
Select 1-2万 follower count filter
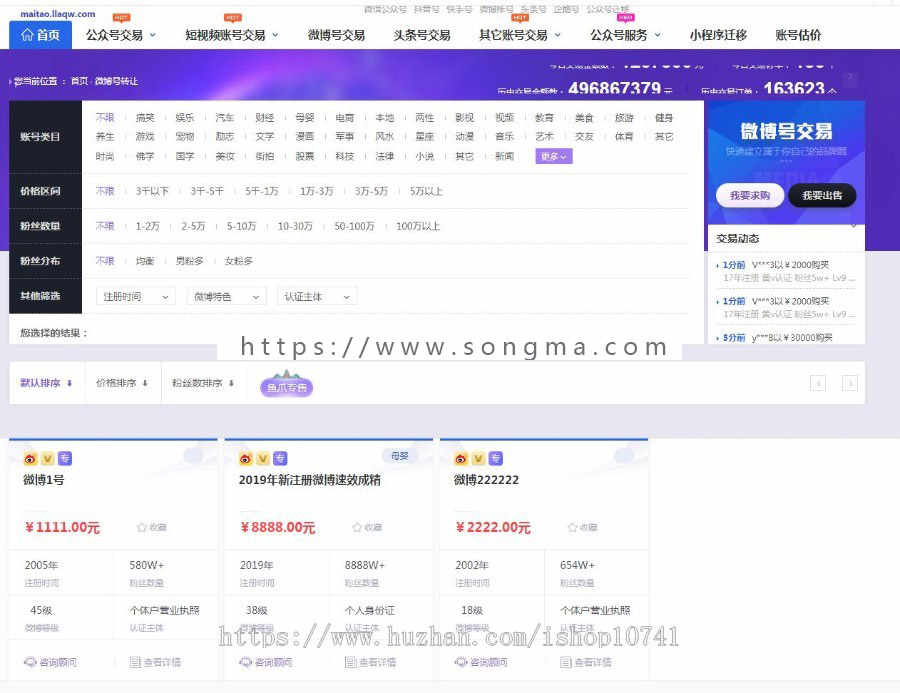click(148, 226)
